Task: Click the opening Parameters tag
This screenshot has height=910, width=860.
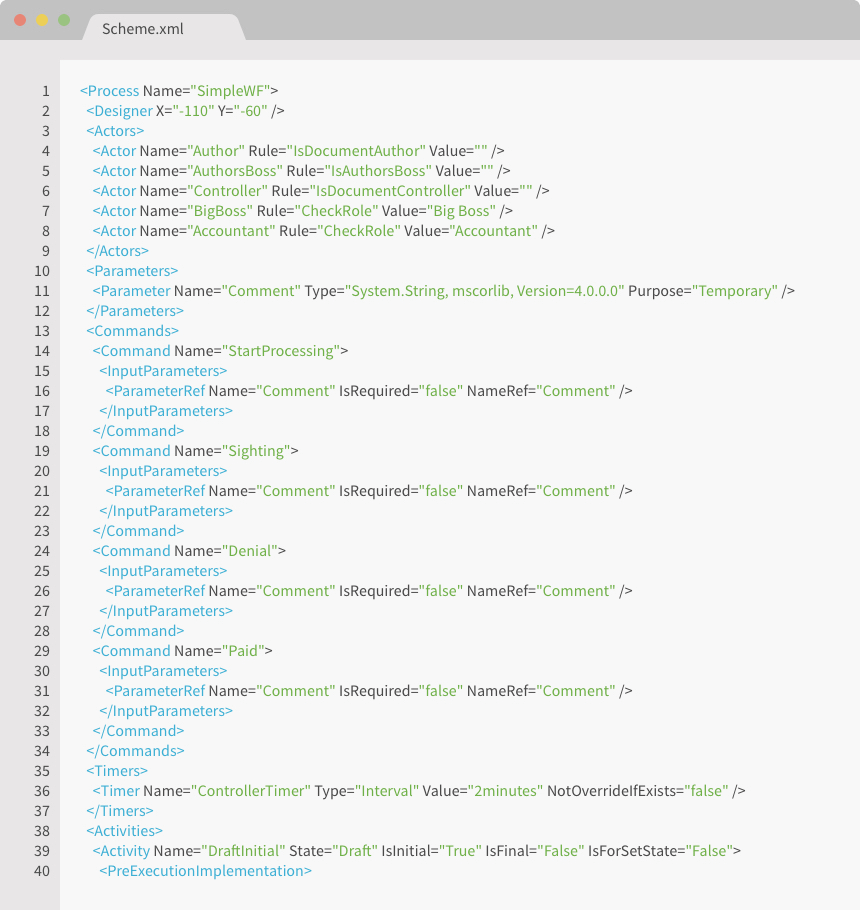Action: (x=132, y=271)
